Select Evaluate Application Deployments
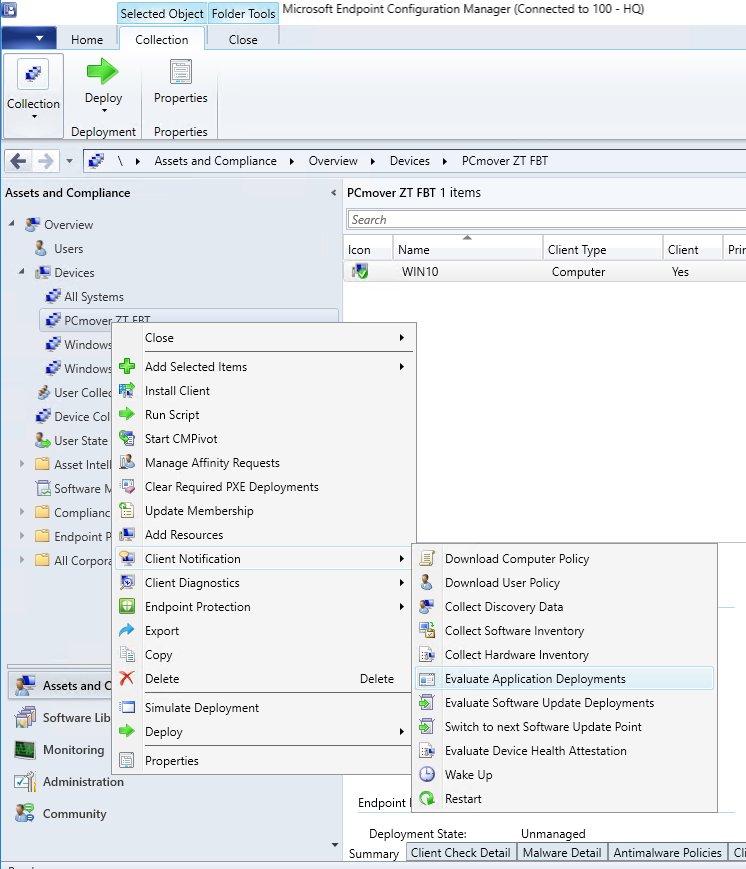The width and height of the screenshot is (746, 869). (564, 678)
